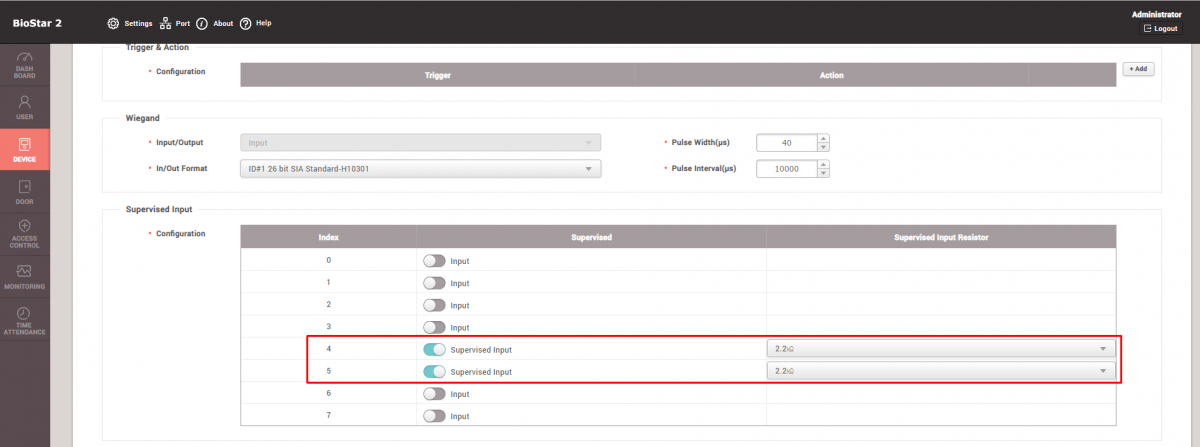Open Access Control from the sidebar
The height and width of the screenshot is (447, 1200).
pos(25,232)
